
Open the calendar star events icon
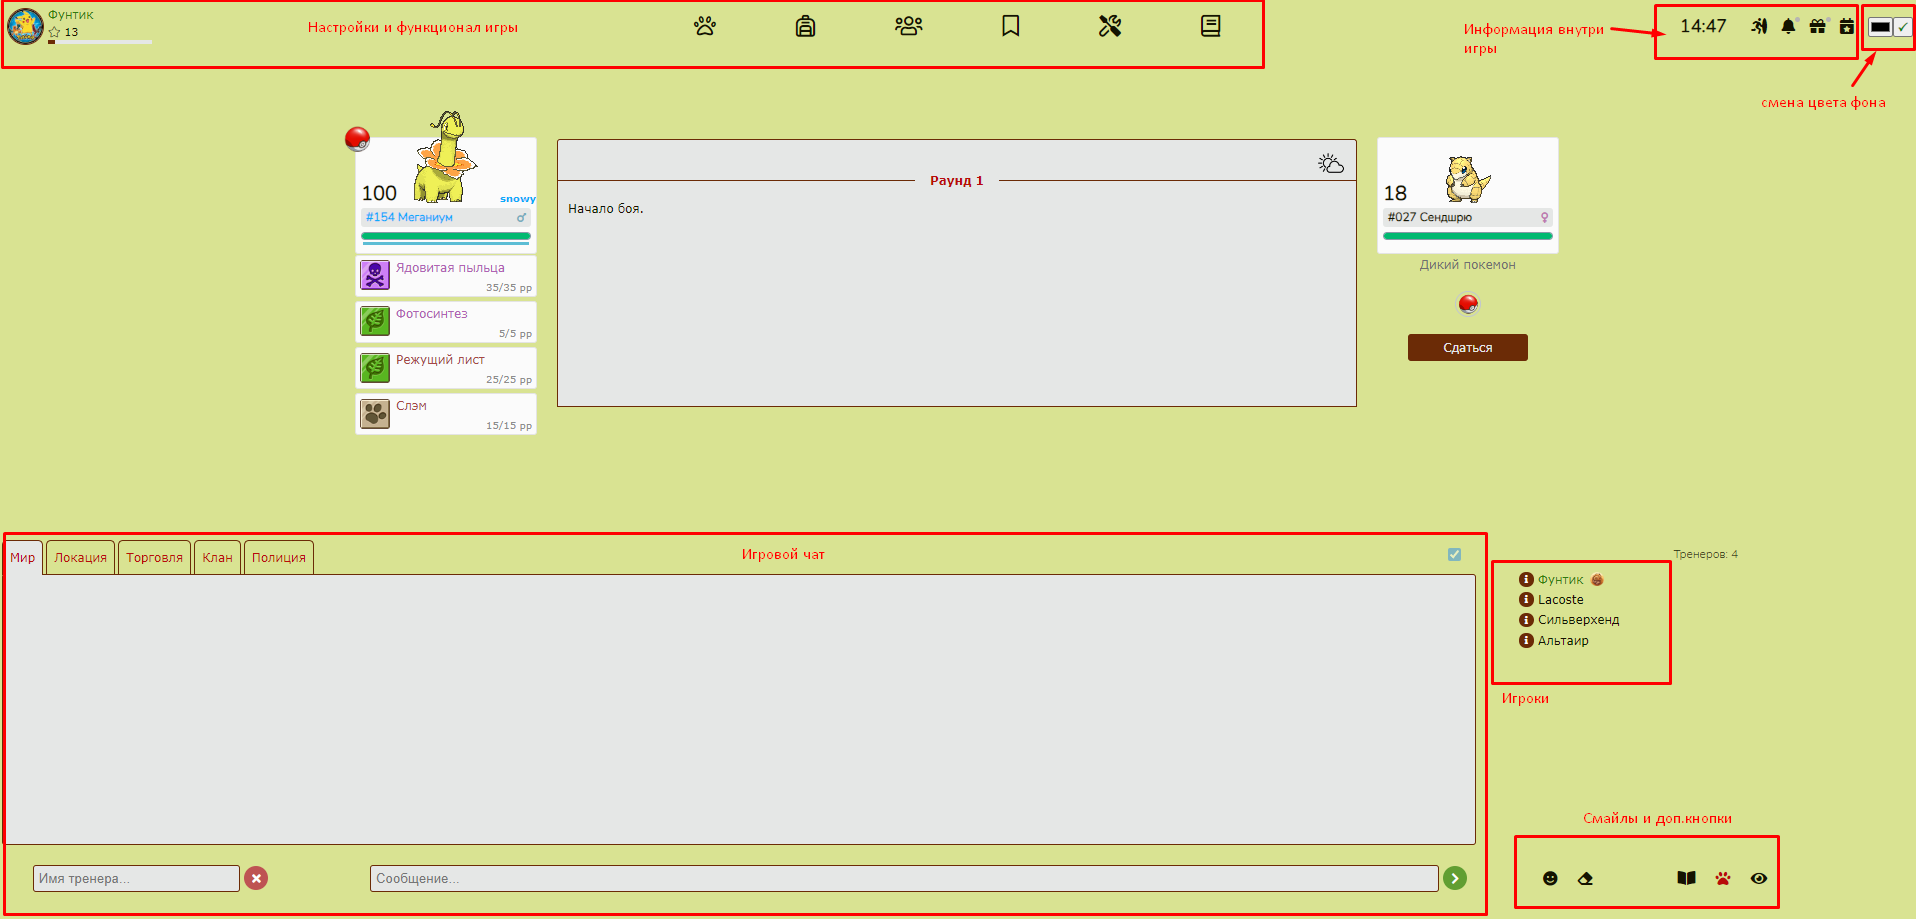click(1847, 26)
